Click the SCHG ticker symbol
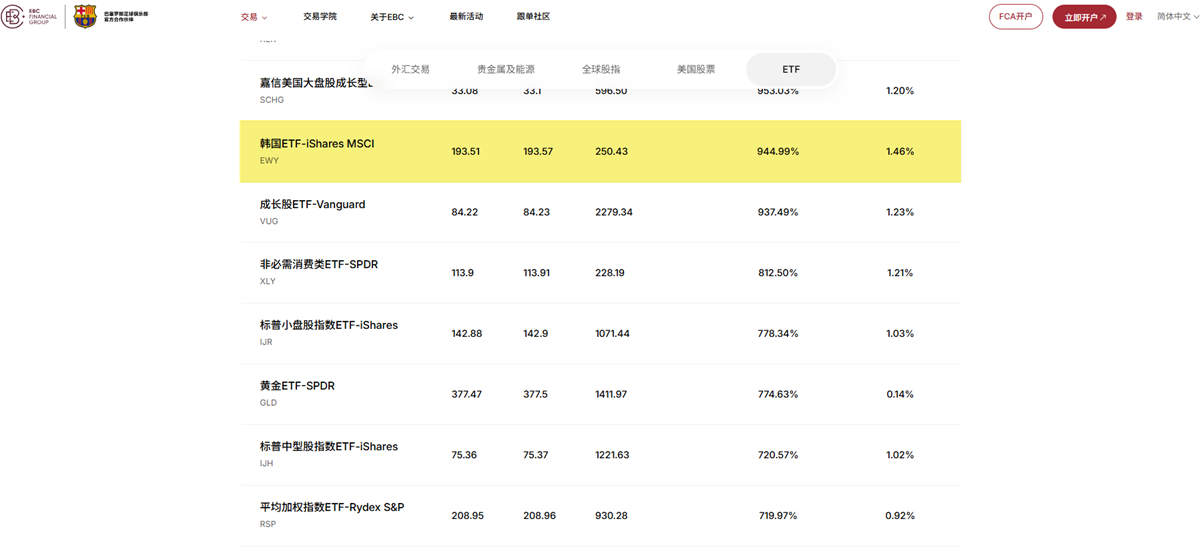1200x549 pixels. [272, 100]
